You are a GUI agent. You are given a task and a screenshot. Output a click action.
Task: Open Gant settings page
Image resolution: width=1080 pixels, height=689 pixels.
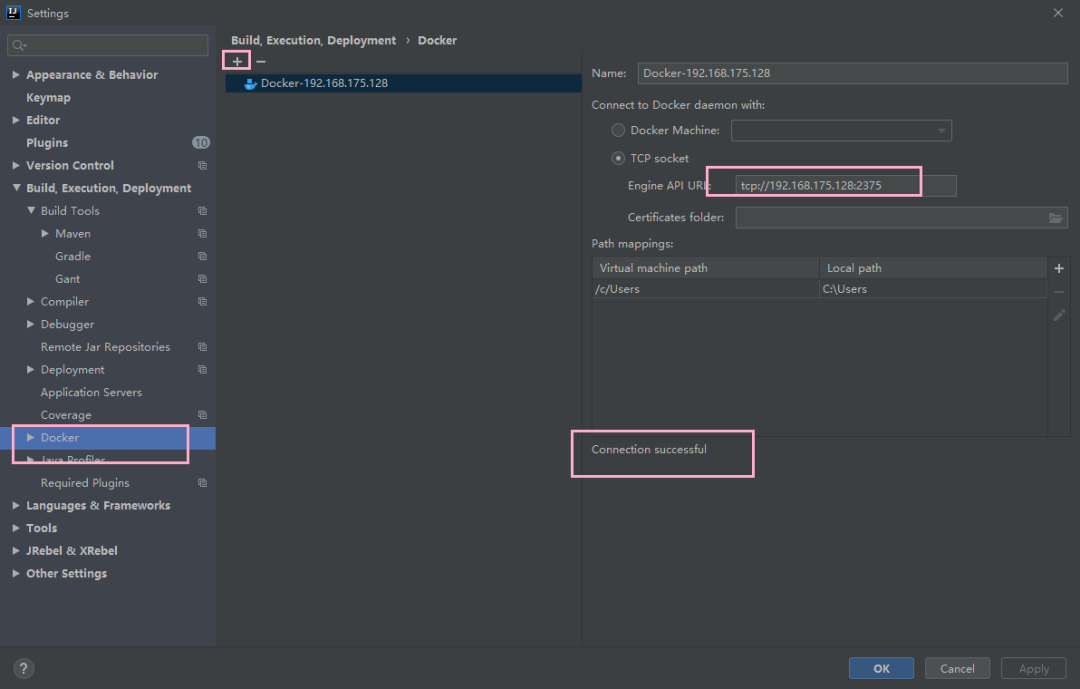pyautogui.click(x=68, y=279)
